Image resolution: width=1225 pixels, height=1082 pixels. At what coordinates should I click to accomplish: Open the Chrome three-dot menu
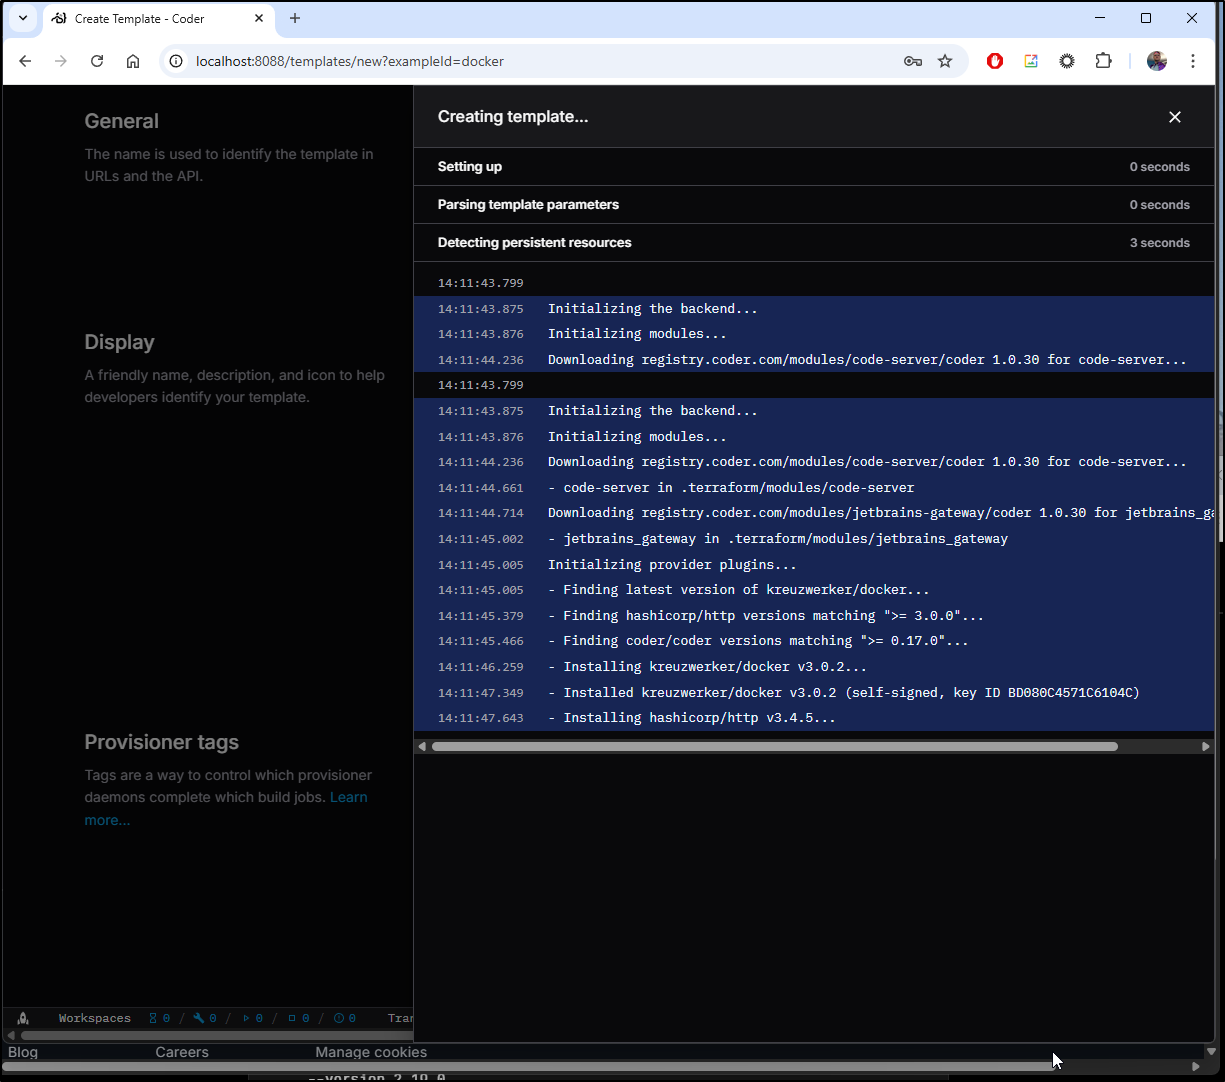pos(1193,61)
